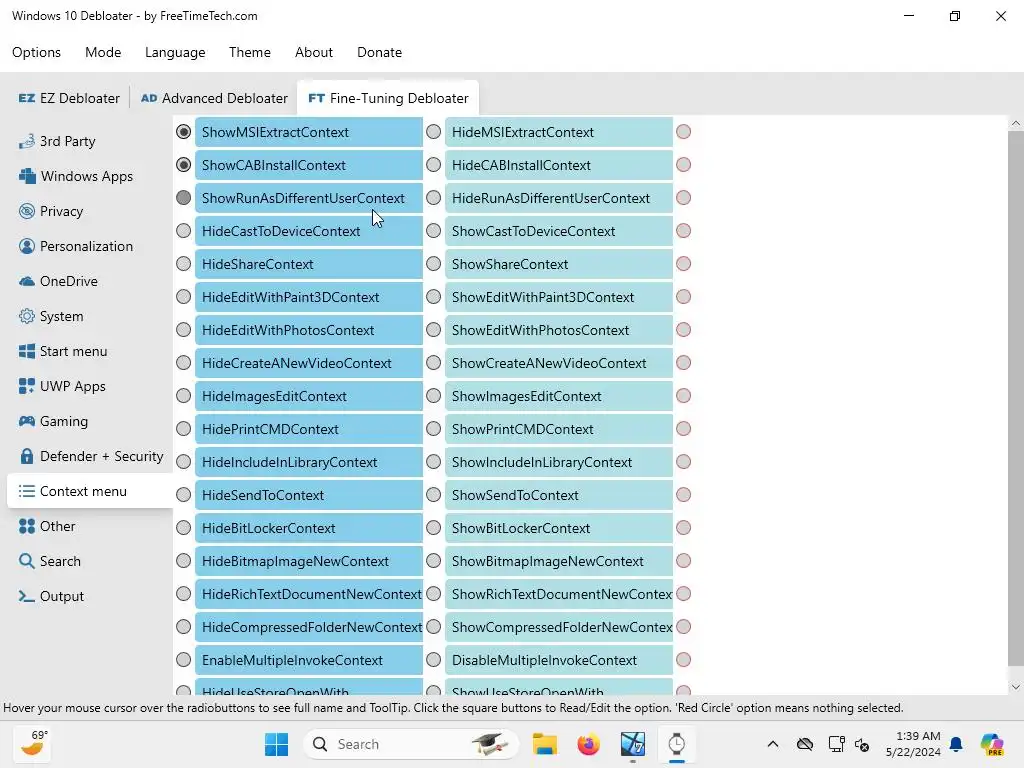Click the UWP Apps icon
The image size is (1024, 768).
point(27,386)
